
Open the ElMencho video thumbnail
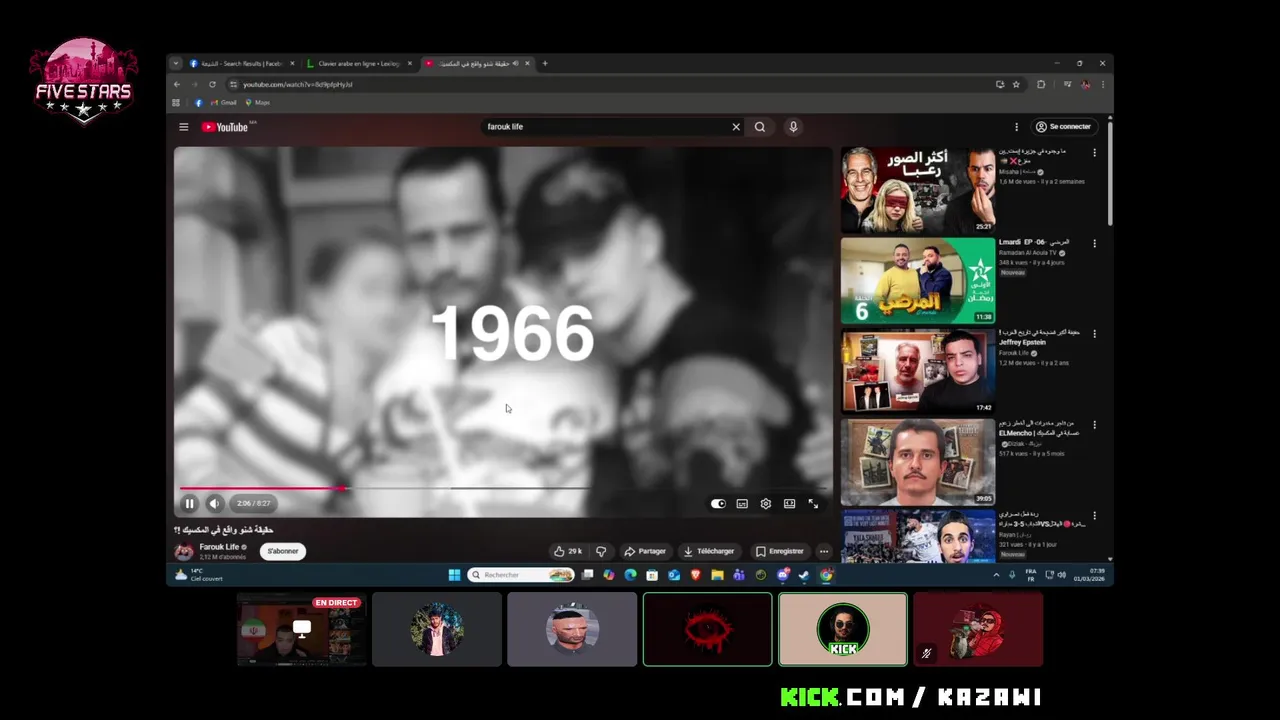pyautogui.click(x=918, y=462)
